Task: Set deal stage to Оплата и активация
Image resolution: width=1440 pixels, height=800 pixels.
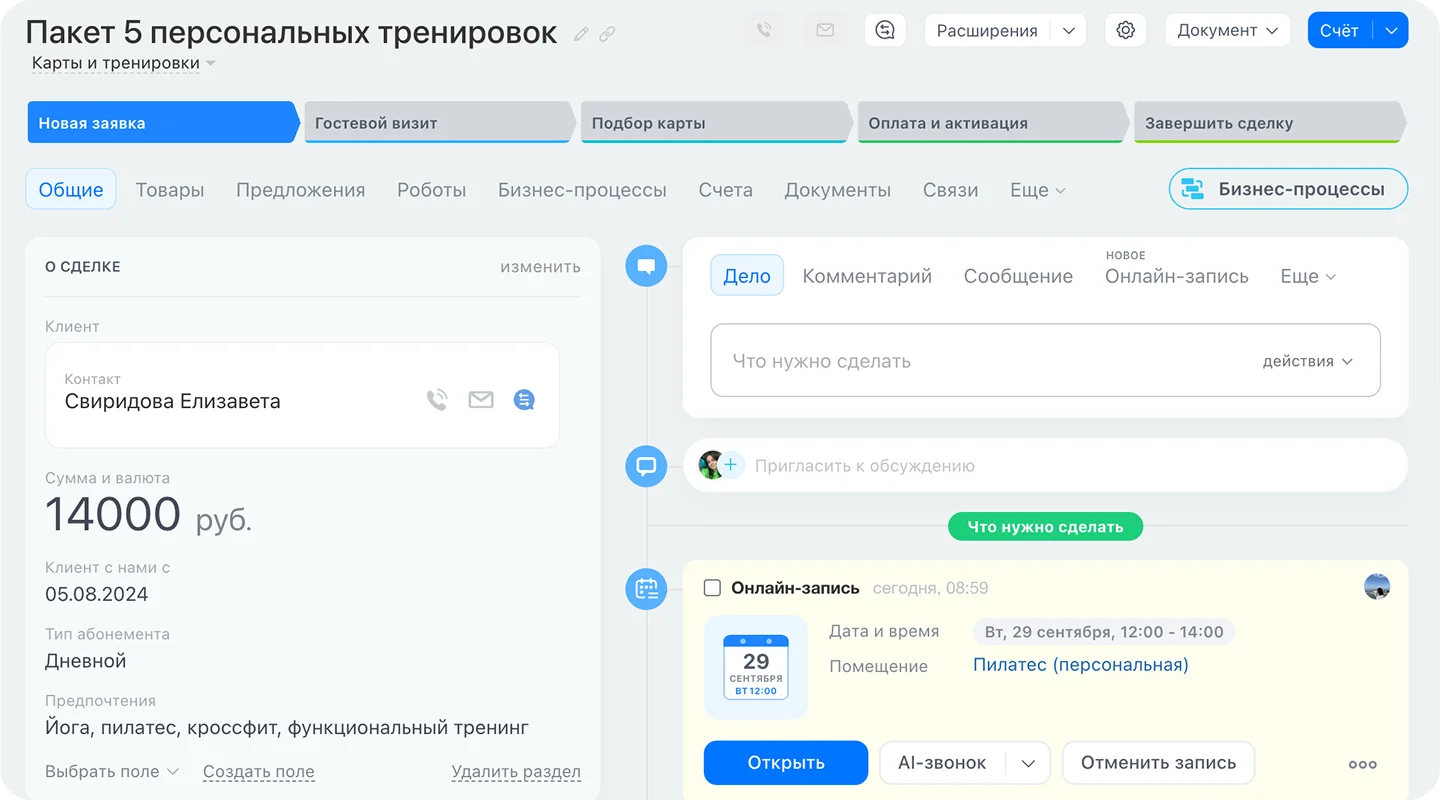Action: 993,122
